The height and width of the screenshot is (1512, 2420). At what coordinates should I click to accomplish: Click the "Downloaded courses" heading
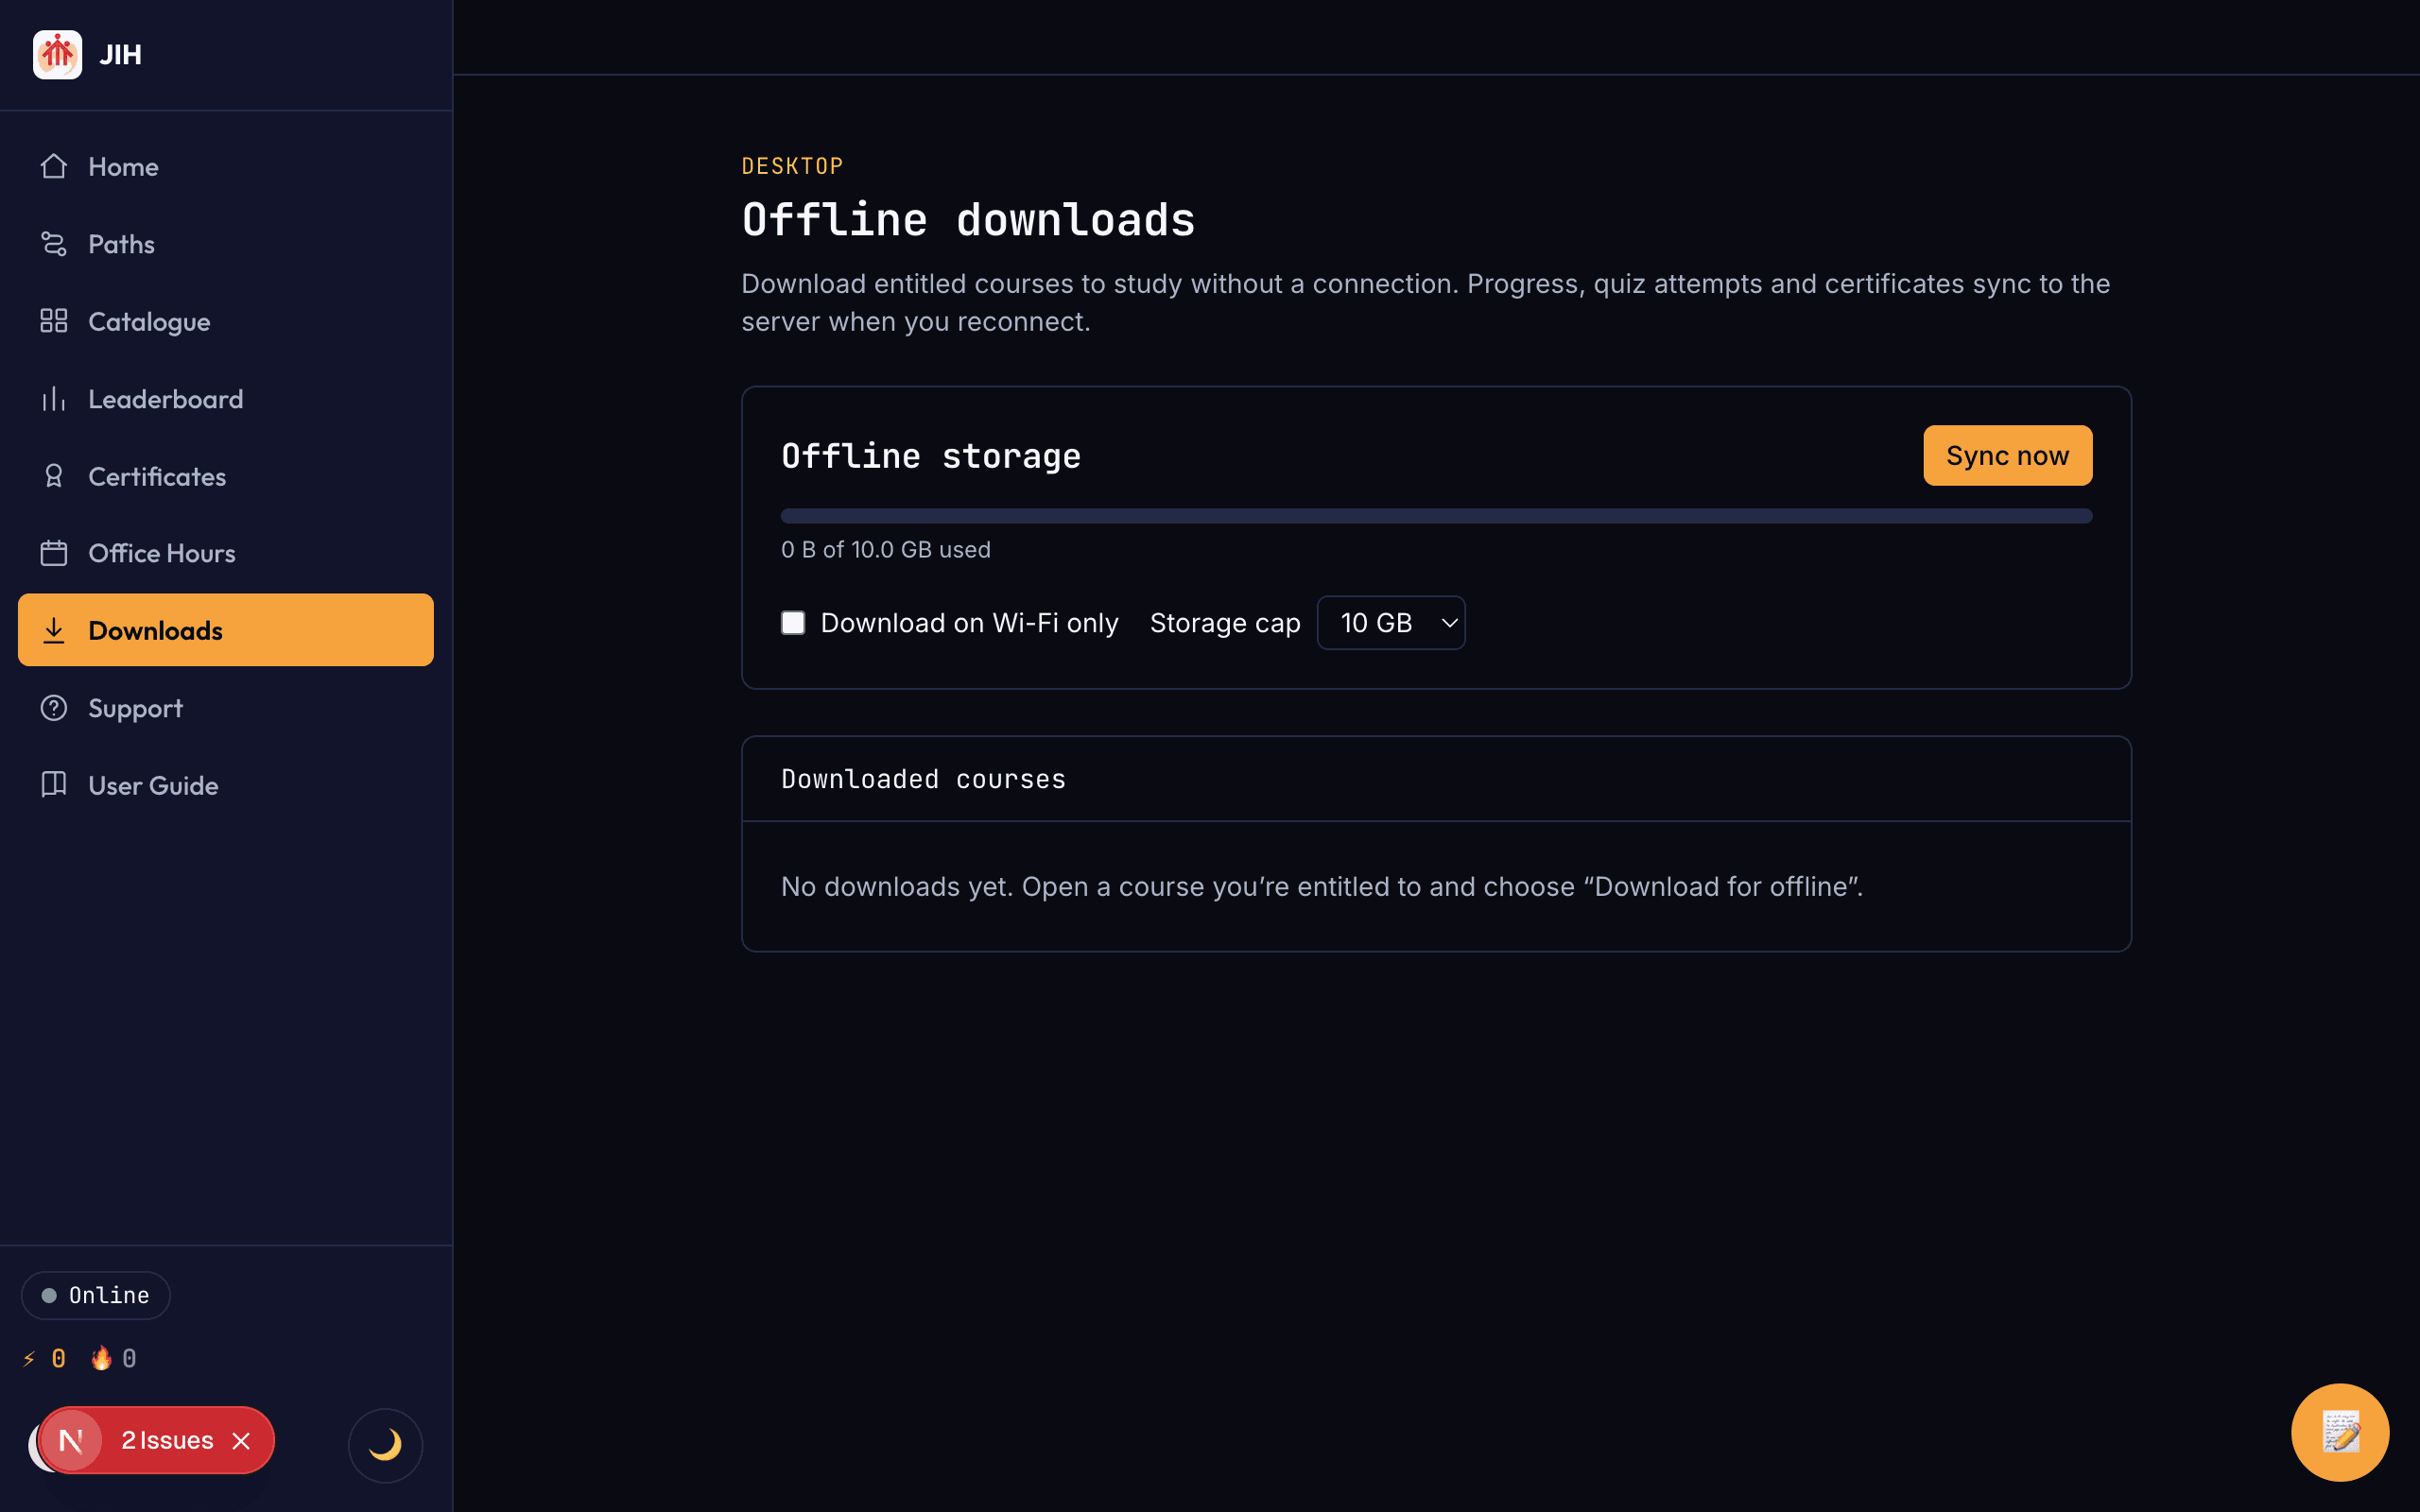[923, 779]
